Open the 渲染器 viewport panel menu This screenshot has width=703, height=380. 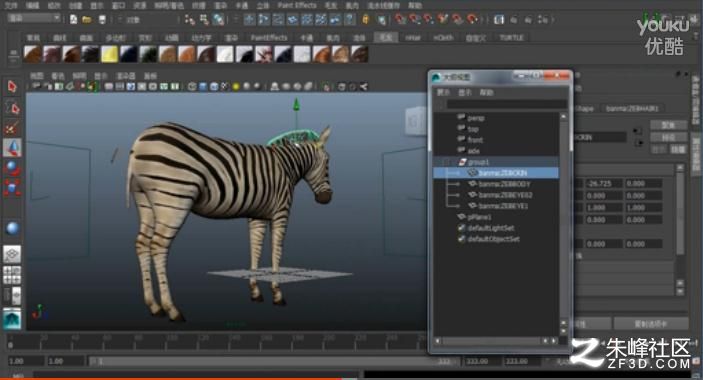click(x=126, y=76)
